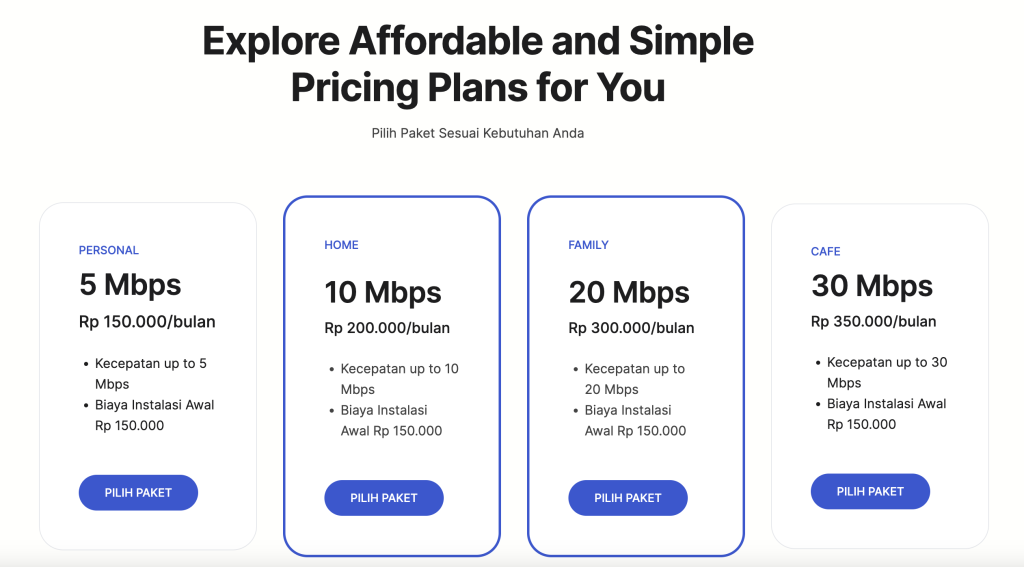The height and width of the screenshot is (567, 1024).
Task: Click the PERSONAL plan label
Action: pyautogui.click(x=109, y=250)
